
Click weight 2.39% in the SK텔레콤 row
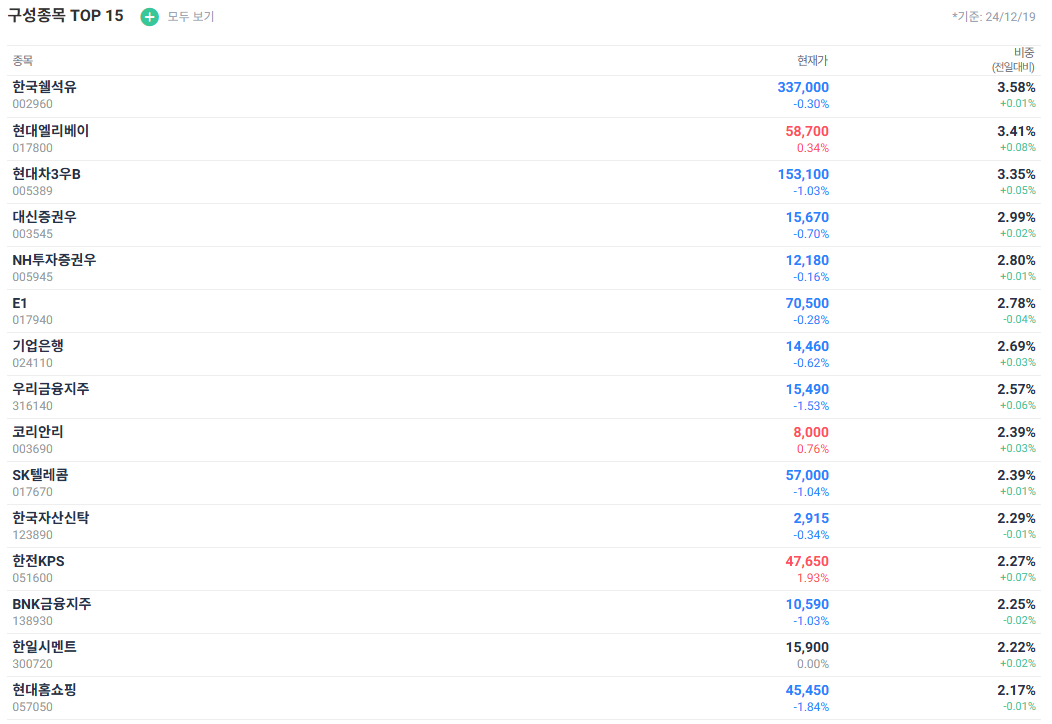pos(1016,475)
